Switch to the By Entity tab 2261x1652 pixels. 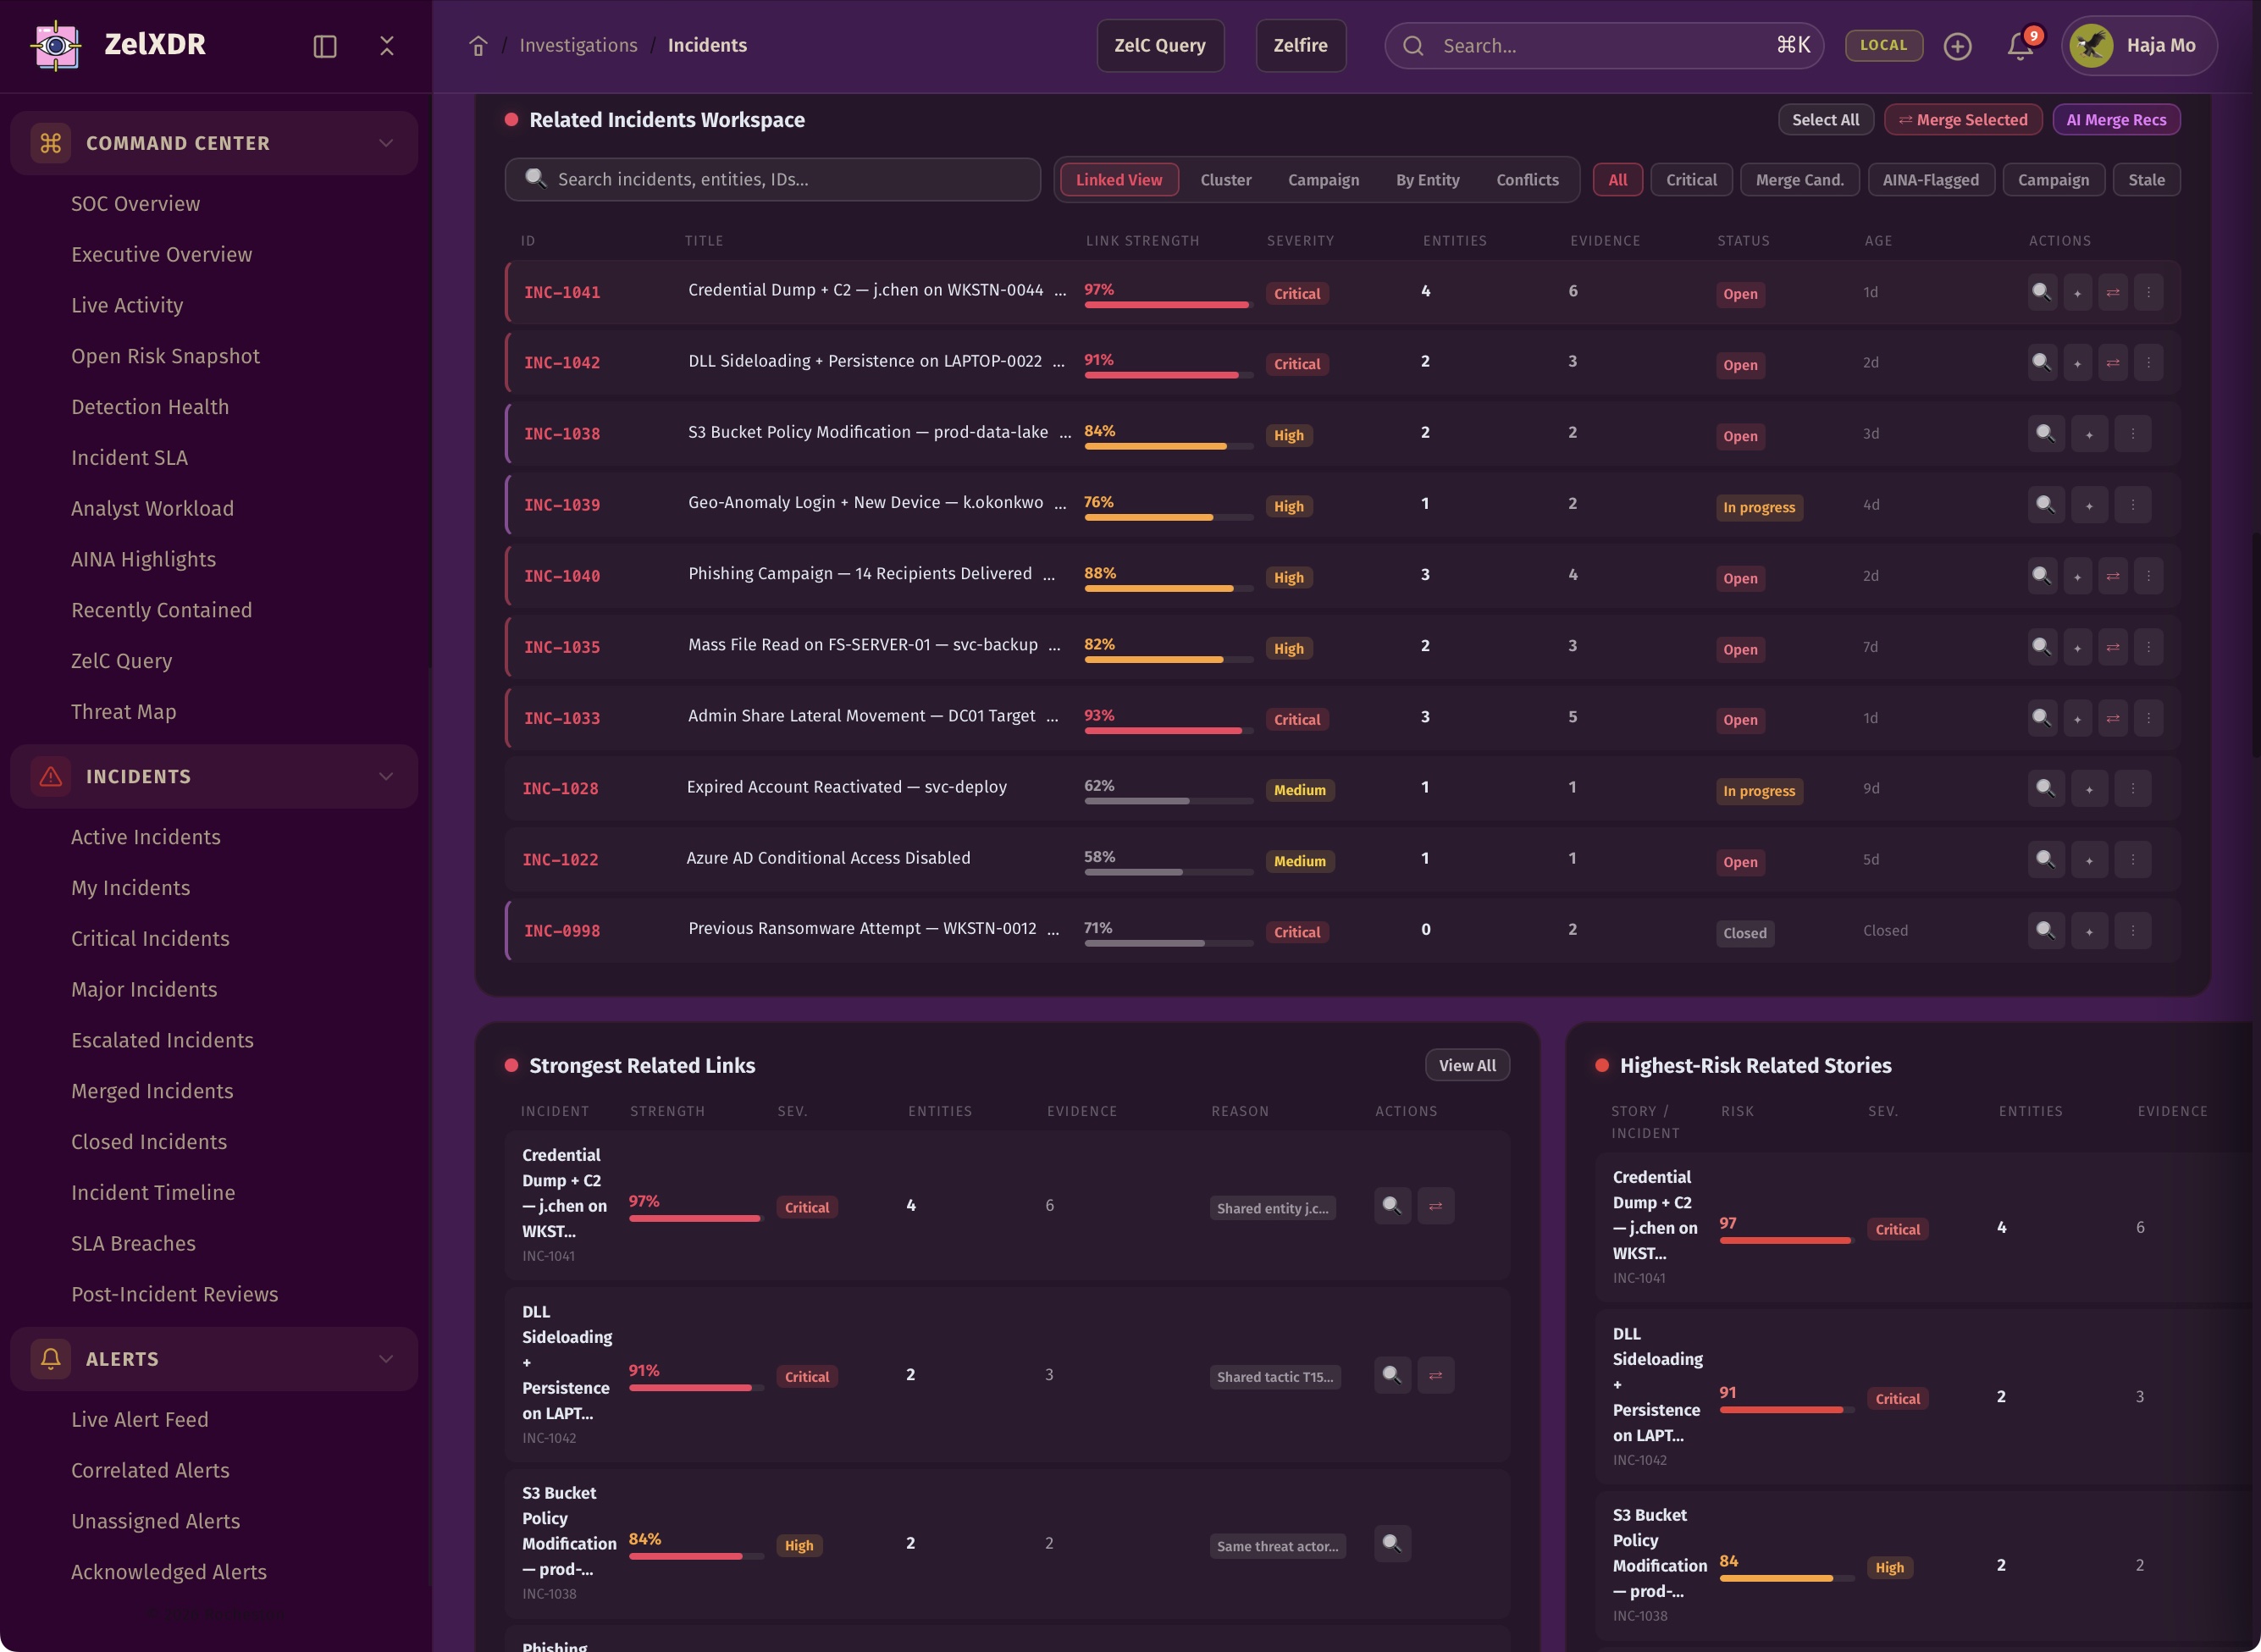point(1427,180)
